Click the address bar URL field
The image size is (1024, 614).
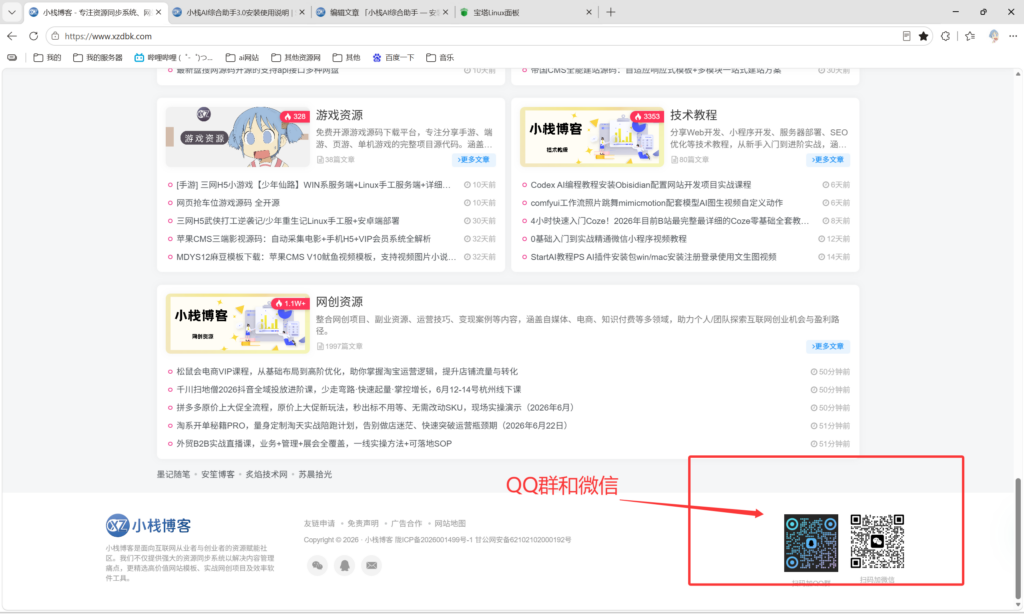click(x=480, y=36)
